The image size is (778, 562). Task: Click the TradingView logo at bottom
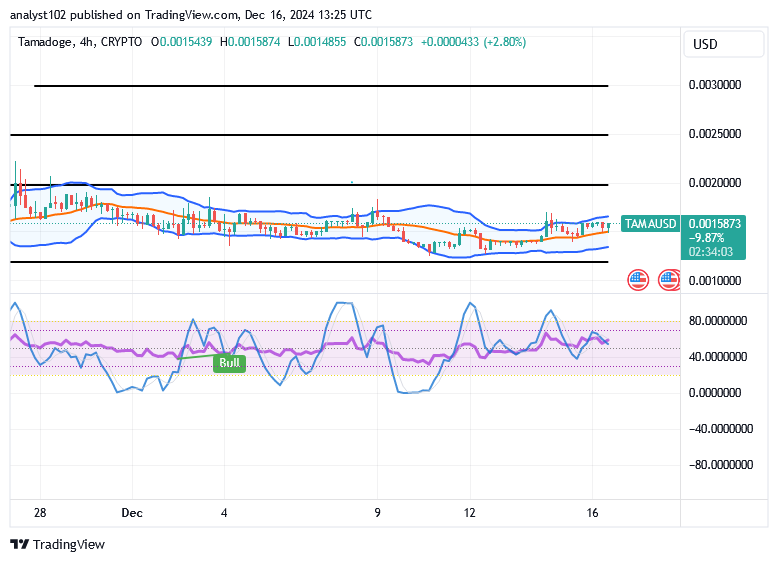point(58,544)
